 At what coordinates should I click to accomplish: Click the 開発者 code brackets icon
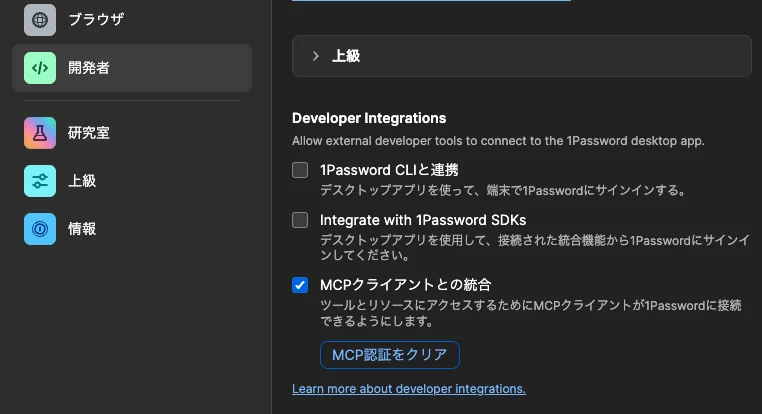pos(40,68)
